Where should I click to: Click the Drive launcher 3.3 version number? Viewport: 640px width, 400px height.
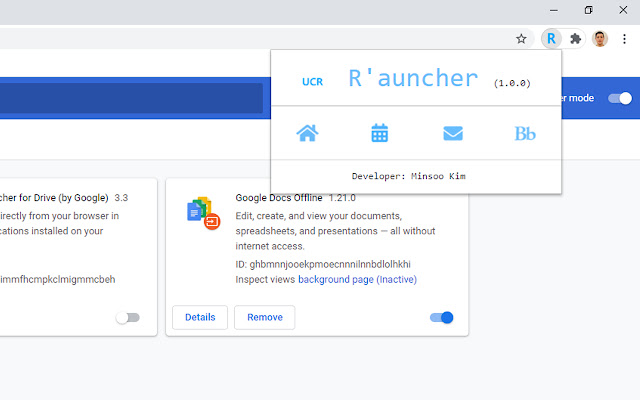click(121, 198)
